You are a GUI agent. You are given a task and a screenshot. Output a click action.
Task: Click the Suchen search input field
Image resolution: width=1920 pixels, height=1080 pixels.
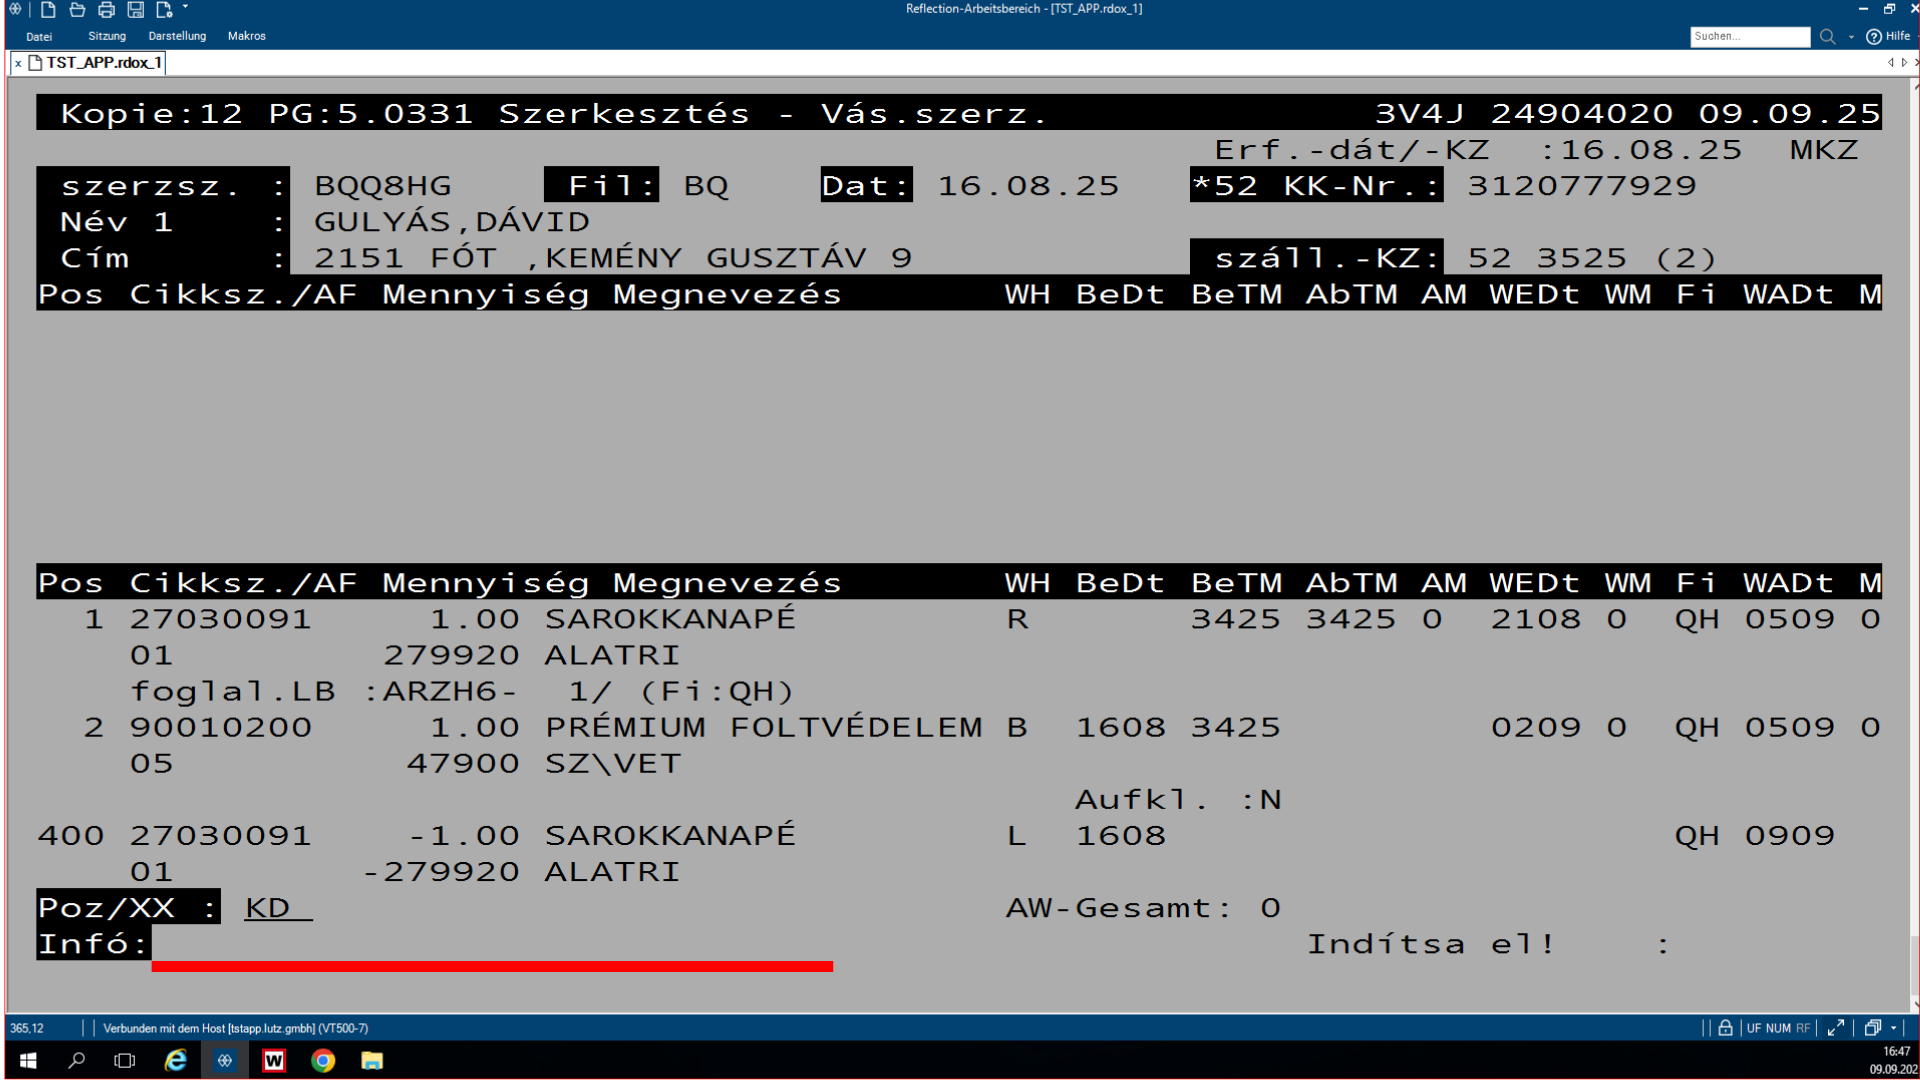pyautogui.click(x=1749, y=37)
